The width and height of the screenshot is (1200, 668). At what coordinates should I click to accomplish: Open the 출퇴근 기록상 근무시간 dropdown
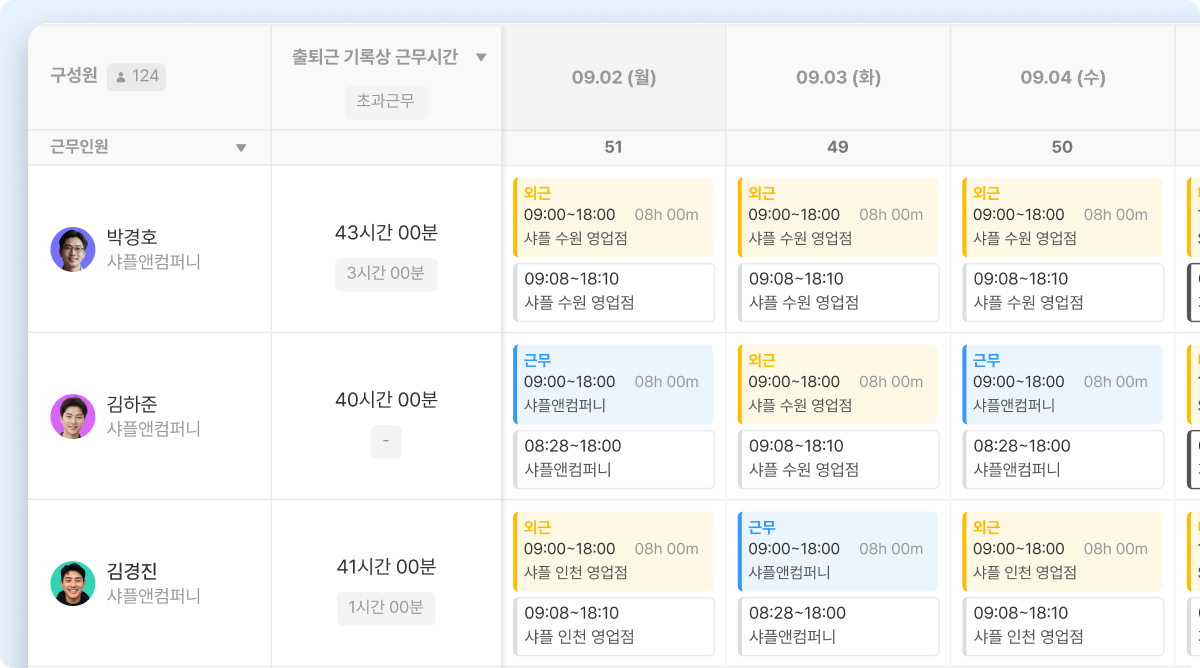(481, 58)
